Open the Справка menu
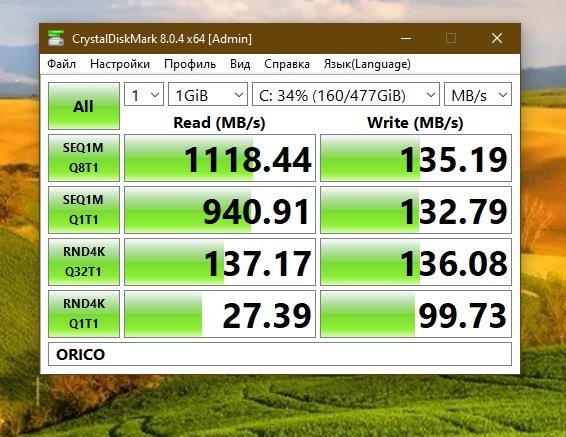Screen dimensions: 566x437 pyautogui.click(x=287, y=64)
